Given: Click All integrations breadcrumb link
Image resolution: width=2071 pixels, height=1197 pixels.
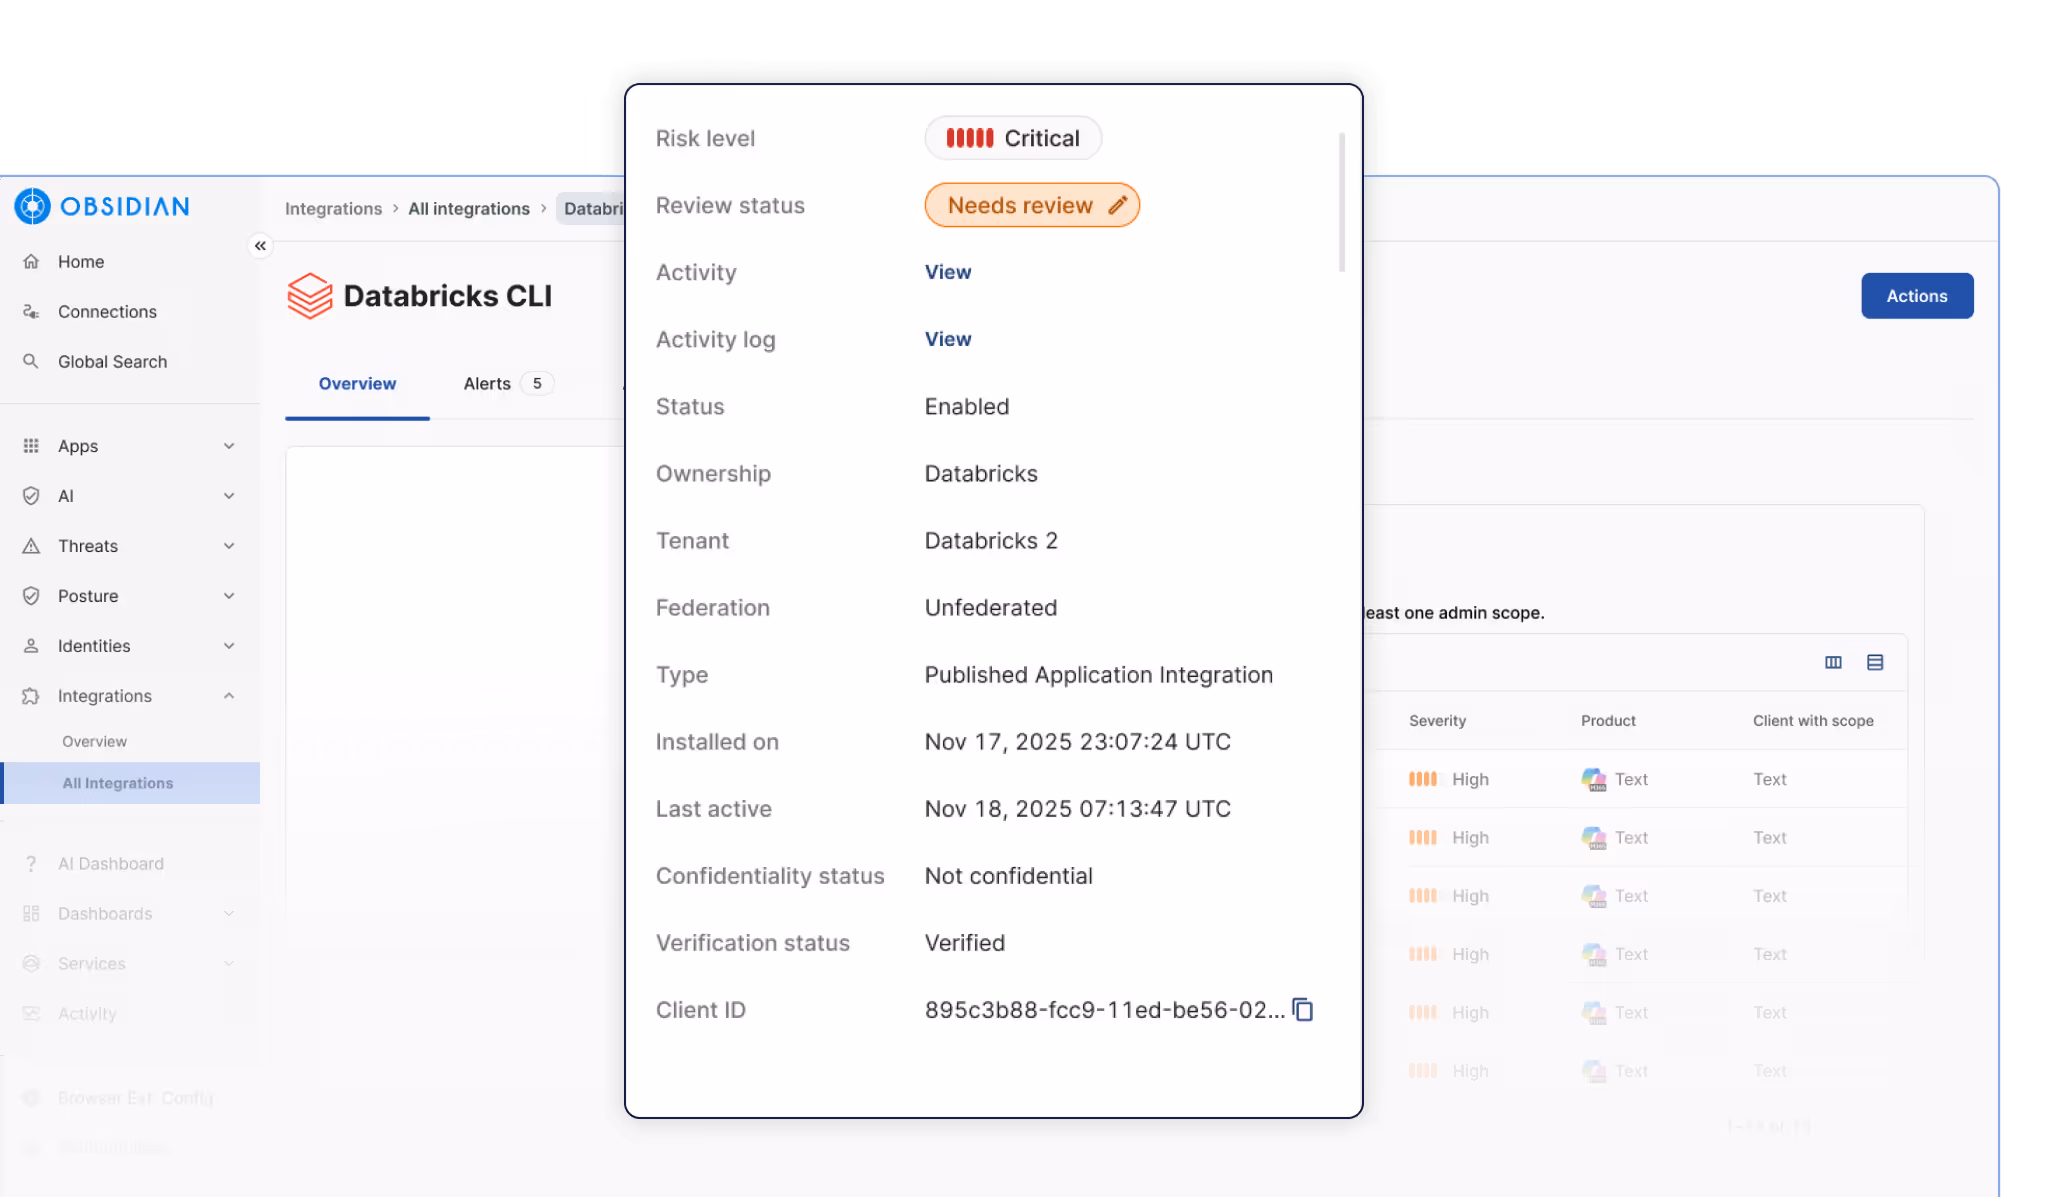Looking at the screenshot, I should point(468,209).
